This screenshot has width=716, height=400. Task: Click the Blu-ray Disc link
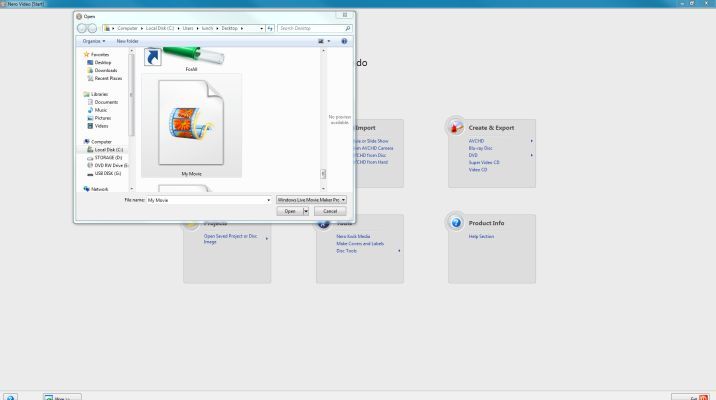click(x=480, y=148)
